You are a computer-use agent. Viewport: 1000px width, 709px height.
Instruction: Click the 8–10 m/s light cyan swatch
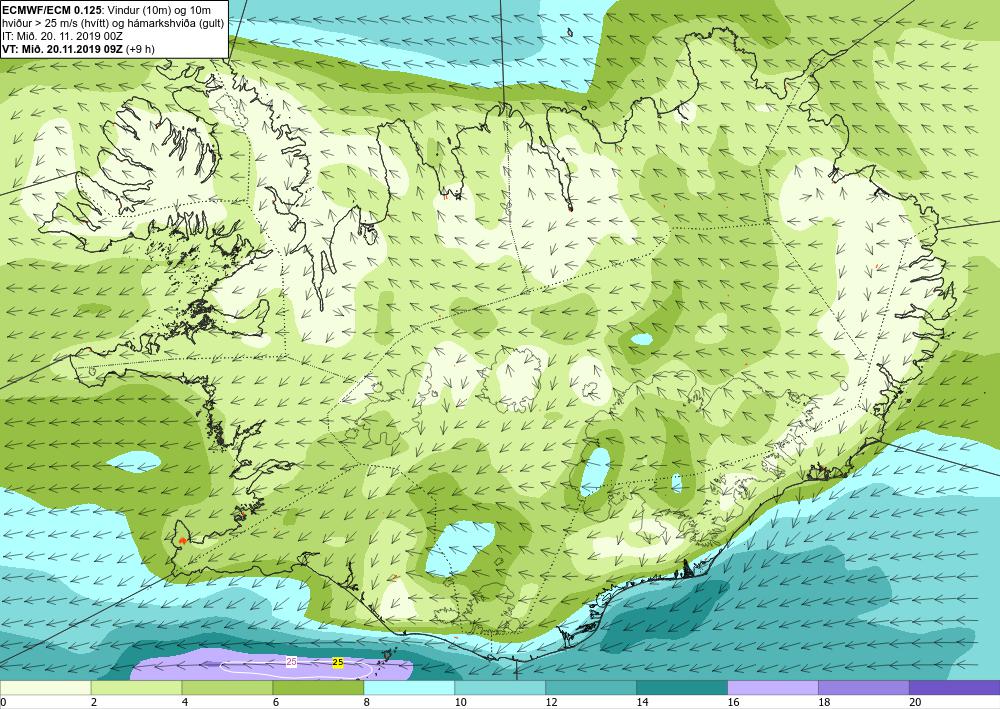(x=409, y=688)
